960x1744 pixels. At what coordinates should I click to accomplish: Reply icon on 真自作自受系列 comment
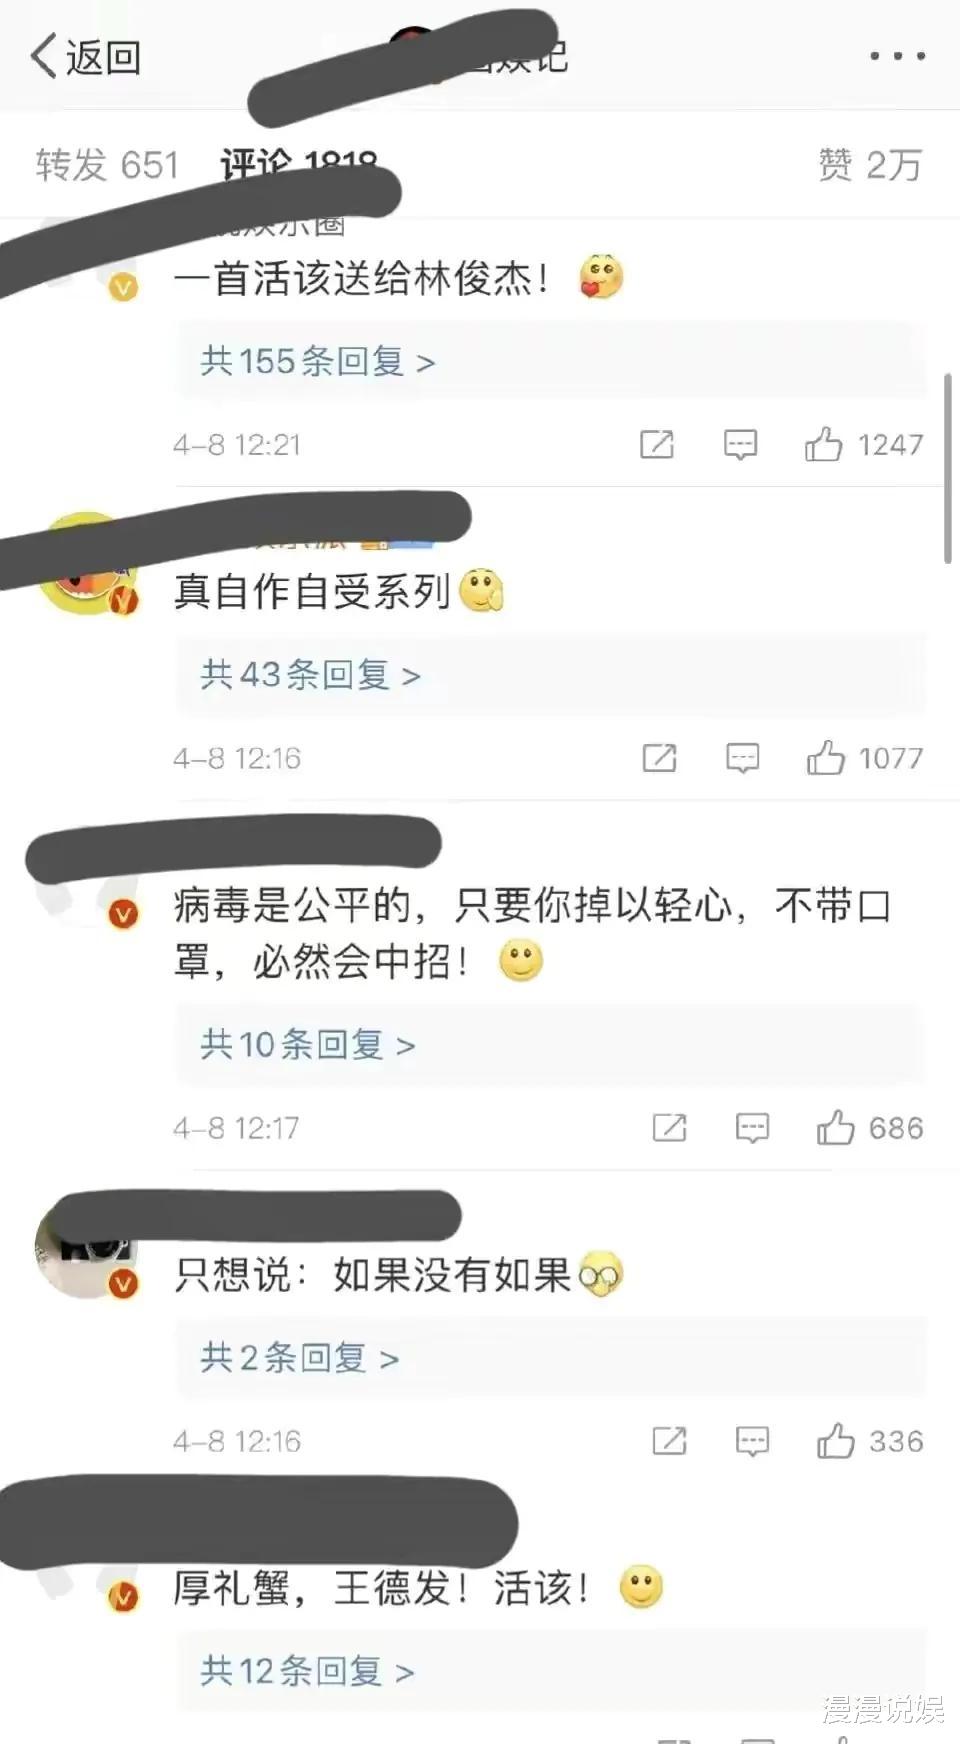click(x=742, y=758)
